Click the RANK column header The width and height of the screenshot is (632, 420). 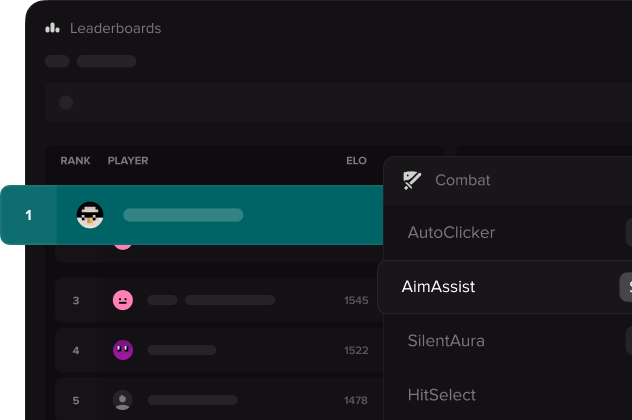coord(75,161)
